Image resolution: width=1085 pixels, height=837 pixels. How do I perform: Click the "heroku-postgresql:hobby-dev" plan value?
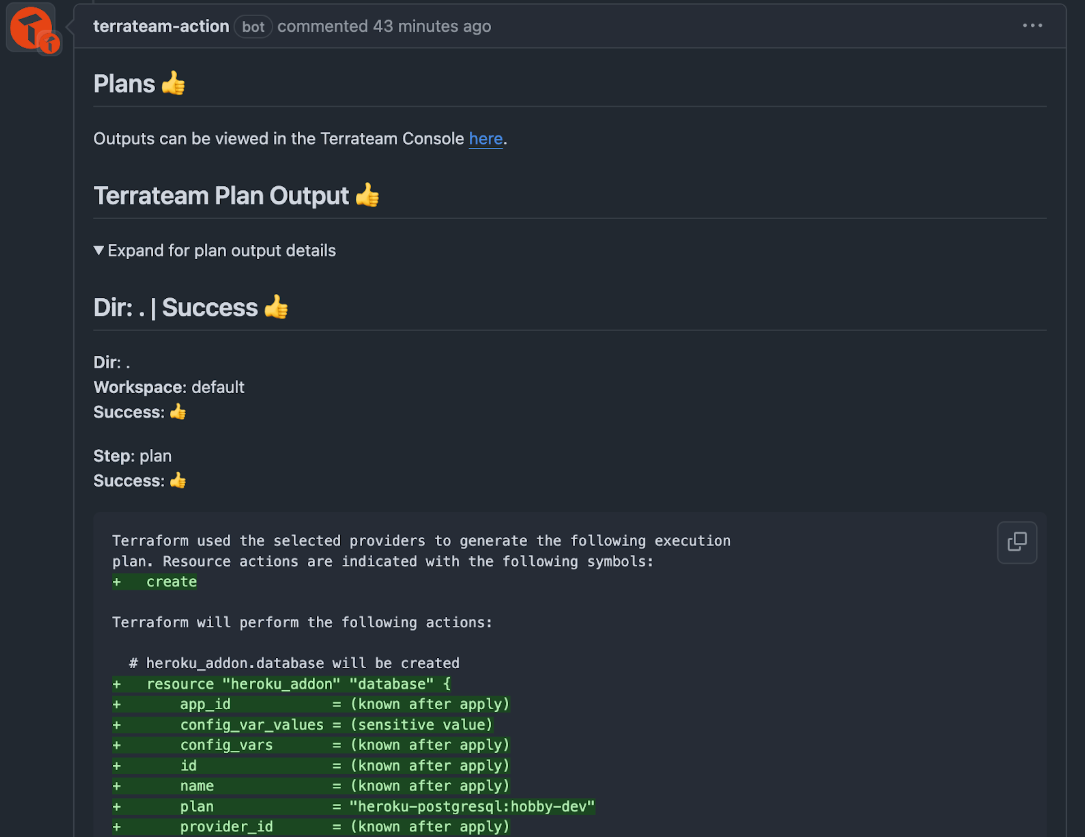pos(472,806)
